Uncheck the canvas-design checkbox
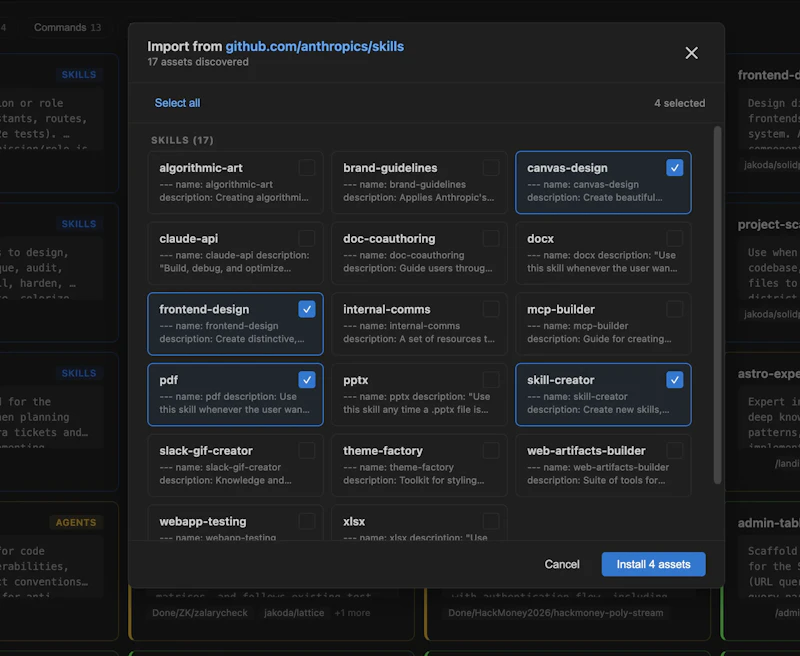 (x=674, y=167)
